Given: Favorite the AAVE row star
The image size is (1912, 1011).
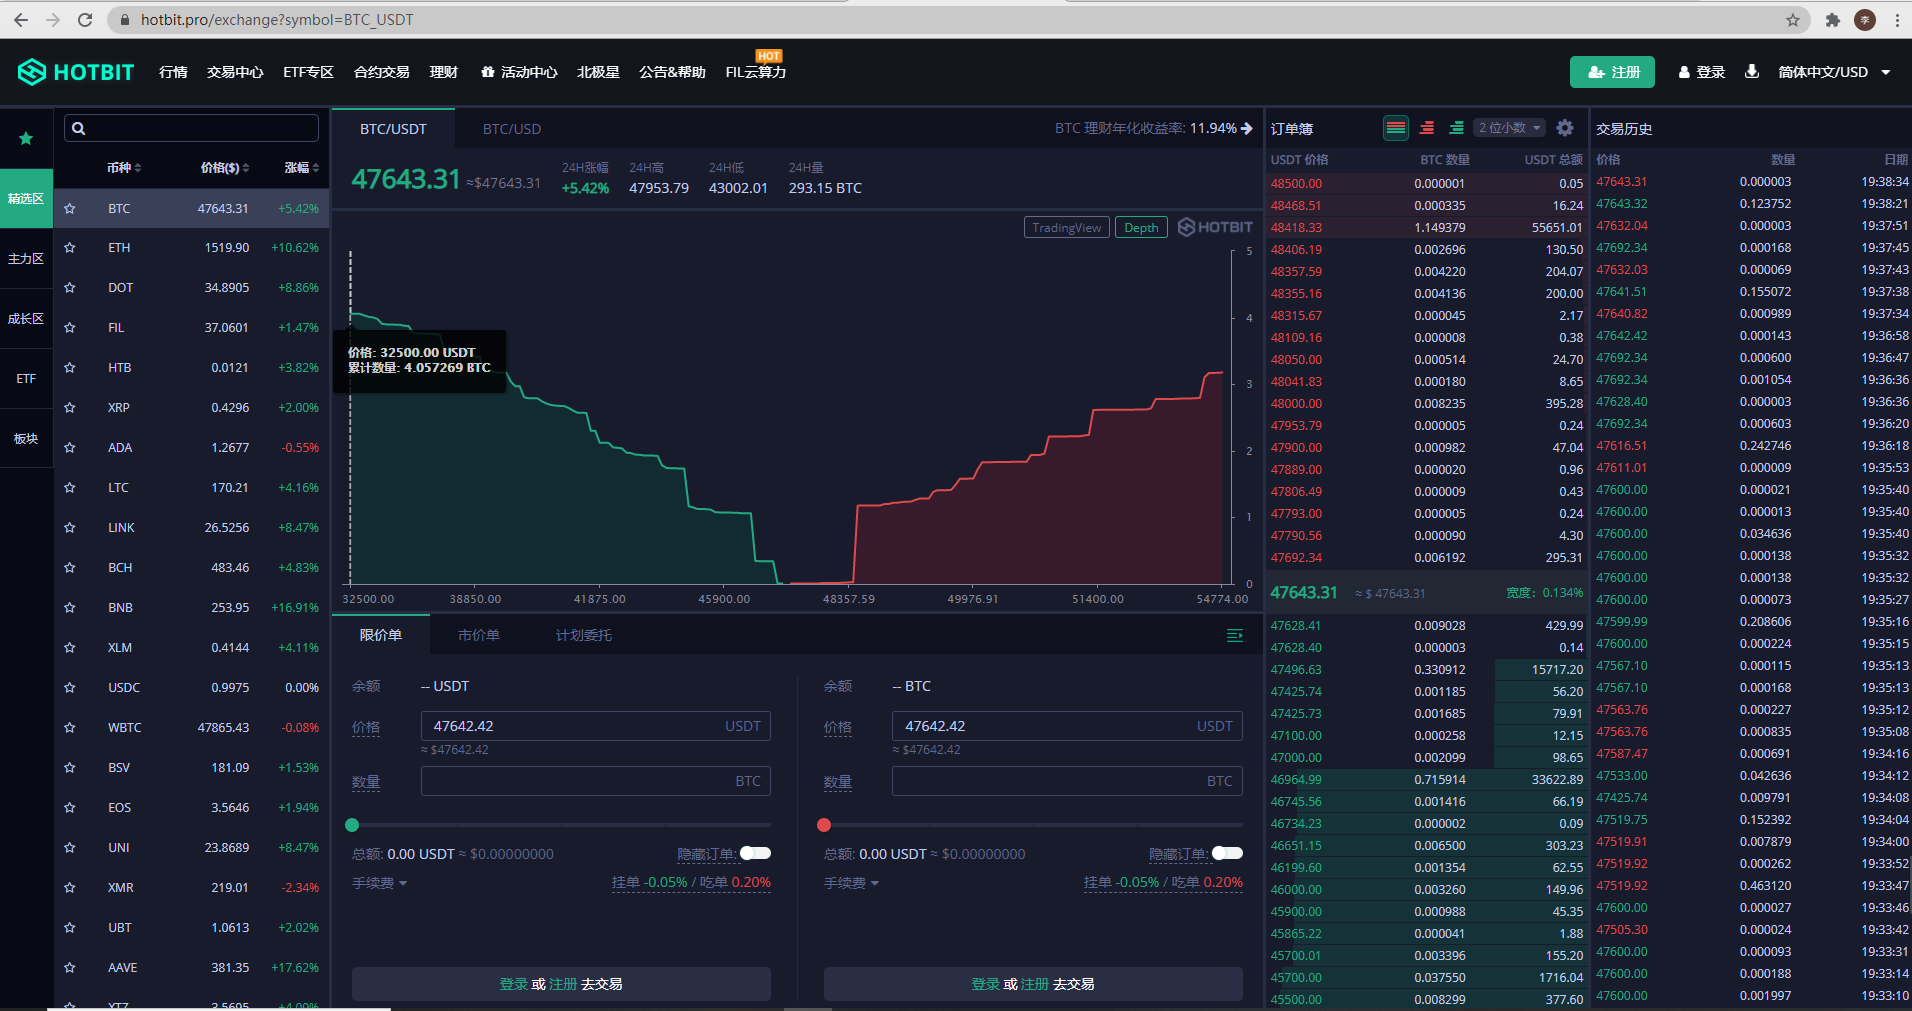Looking at the screenshot, I should tap(70, 968).
